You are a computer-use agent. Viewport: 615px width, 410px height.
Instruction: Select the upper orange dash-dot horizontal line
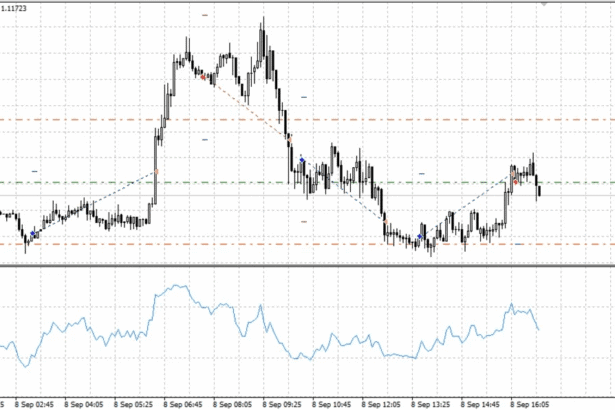[308, 120]
